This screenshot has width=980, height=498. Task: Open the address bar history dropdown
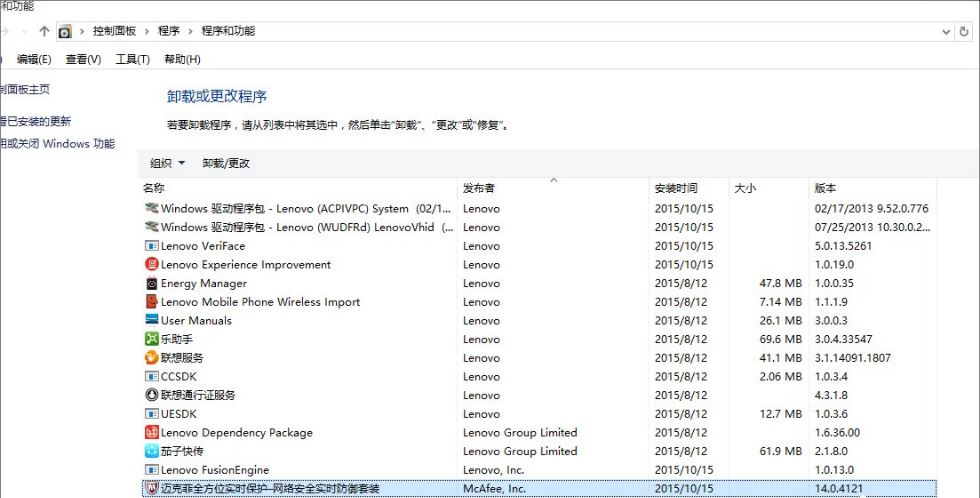pos(946,31)
